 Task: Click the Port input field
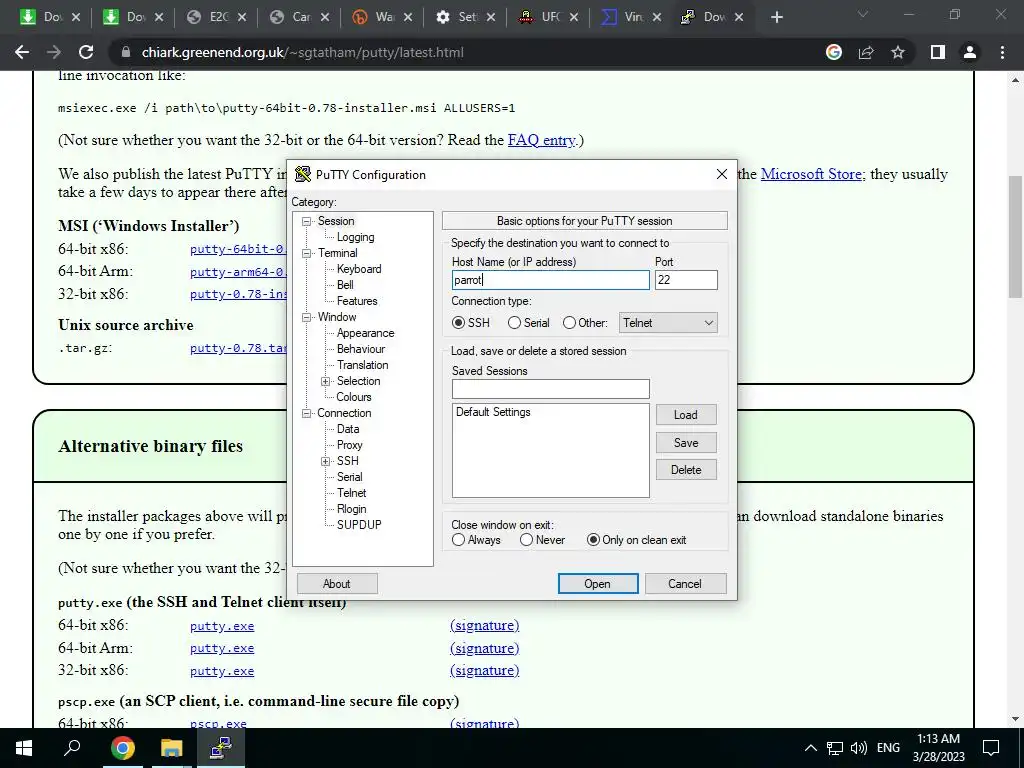click(x=686, y=280)
